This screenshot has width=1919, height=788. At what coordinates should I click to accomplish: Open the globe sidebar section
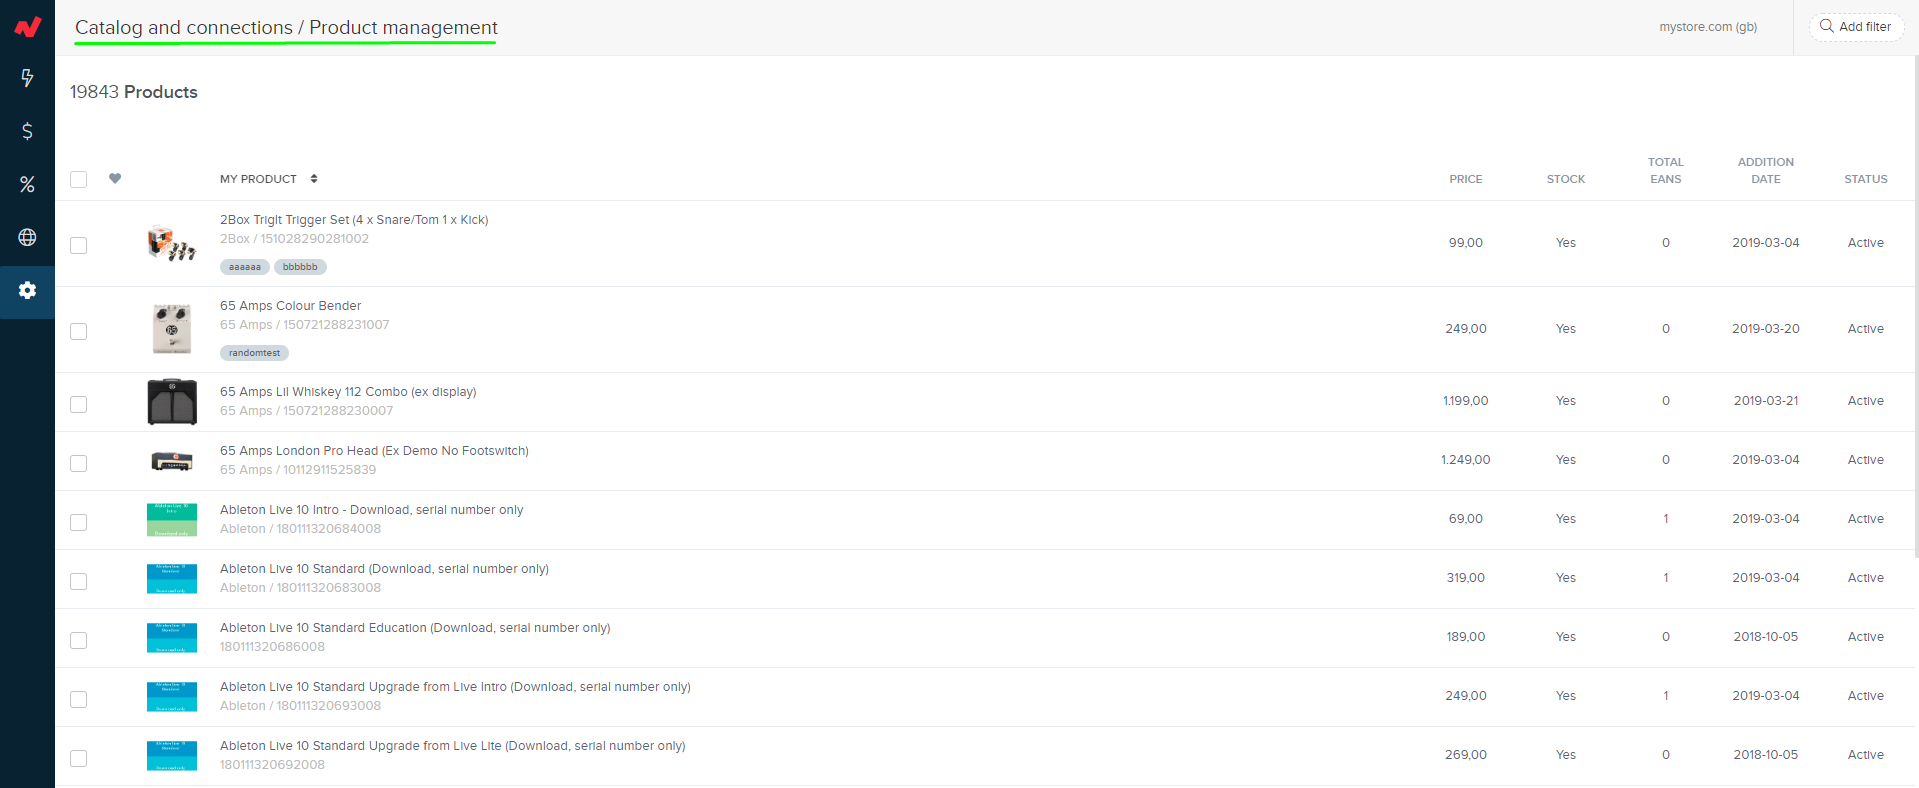click(x=27, y=237)
